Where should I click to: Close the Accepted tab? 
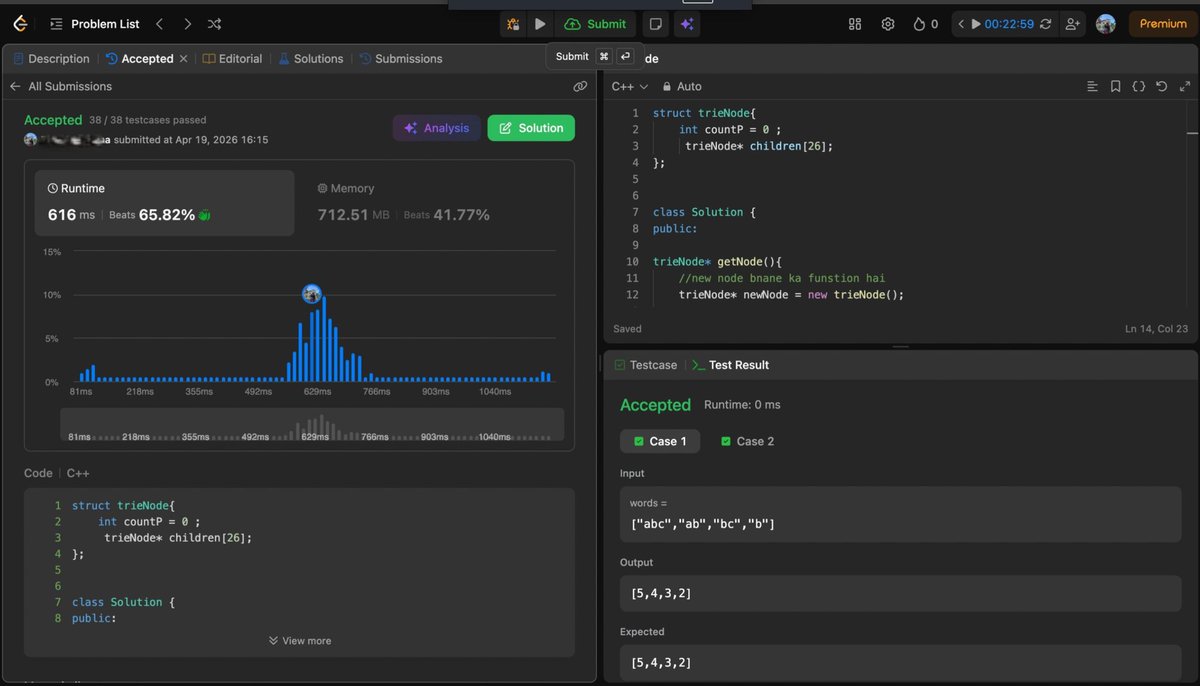[x=183, y=59]
